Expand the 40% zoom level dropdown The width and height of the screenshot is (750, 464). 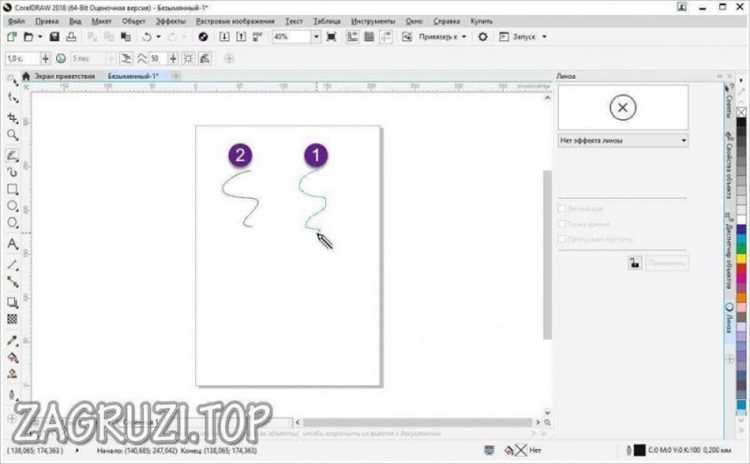[x=316, y=37]
